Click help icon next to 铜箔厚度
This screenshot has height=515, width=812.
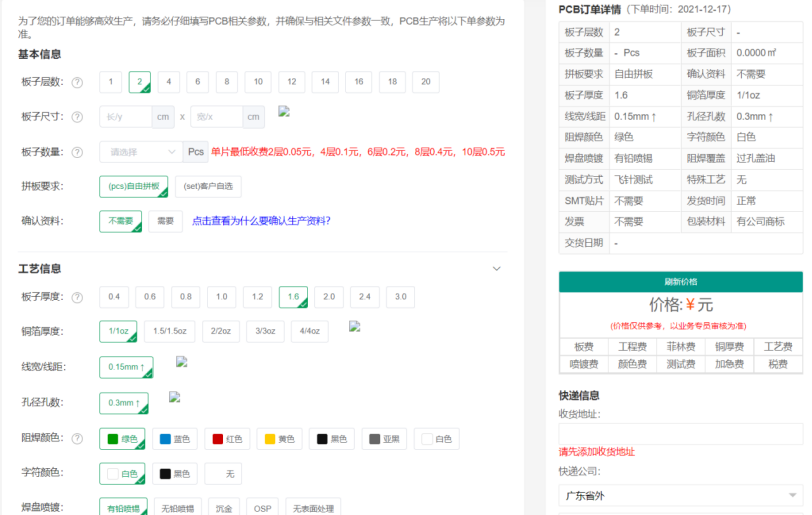point(77,332)
